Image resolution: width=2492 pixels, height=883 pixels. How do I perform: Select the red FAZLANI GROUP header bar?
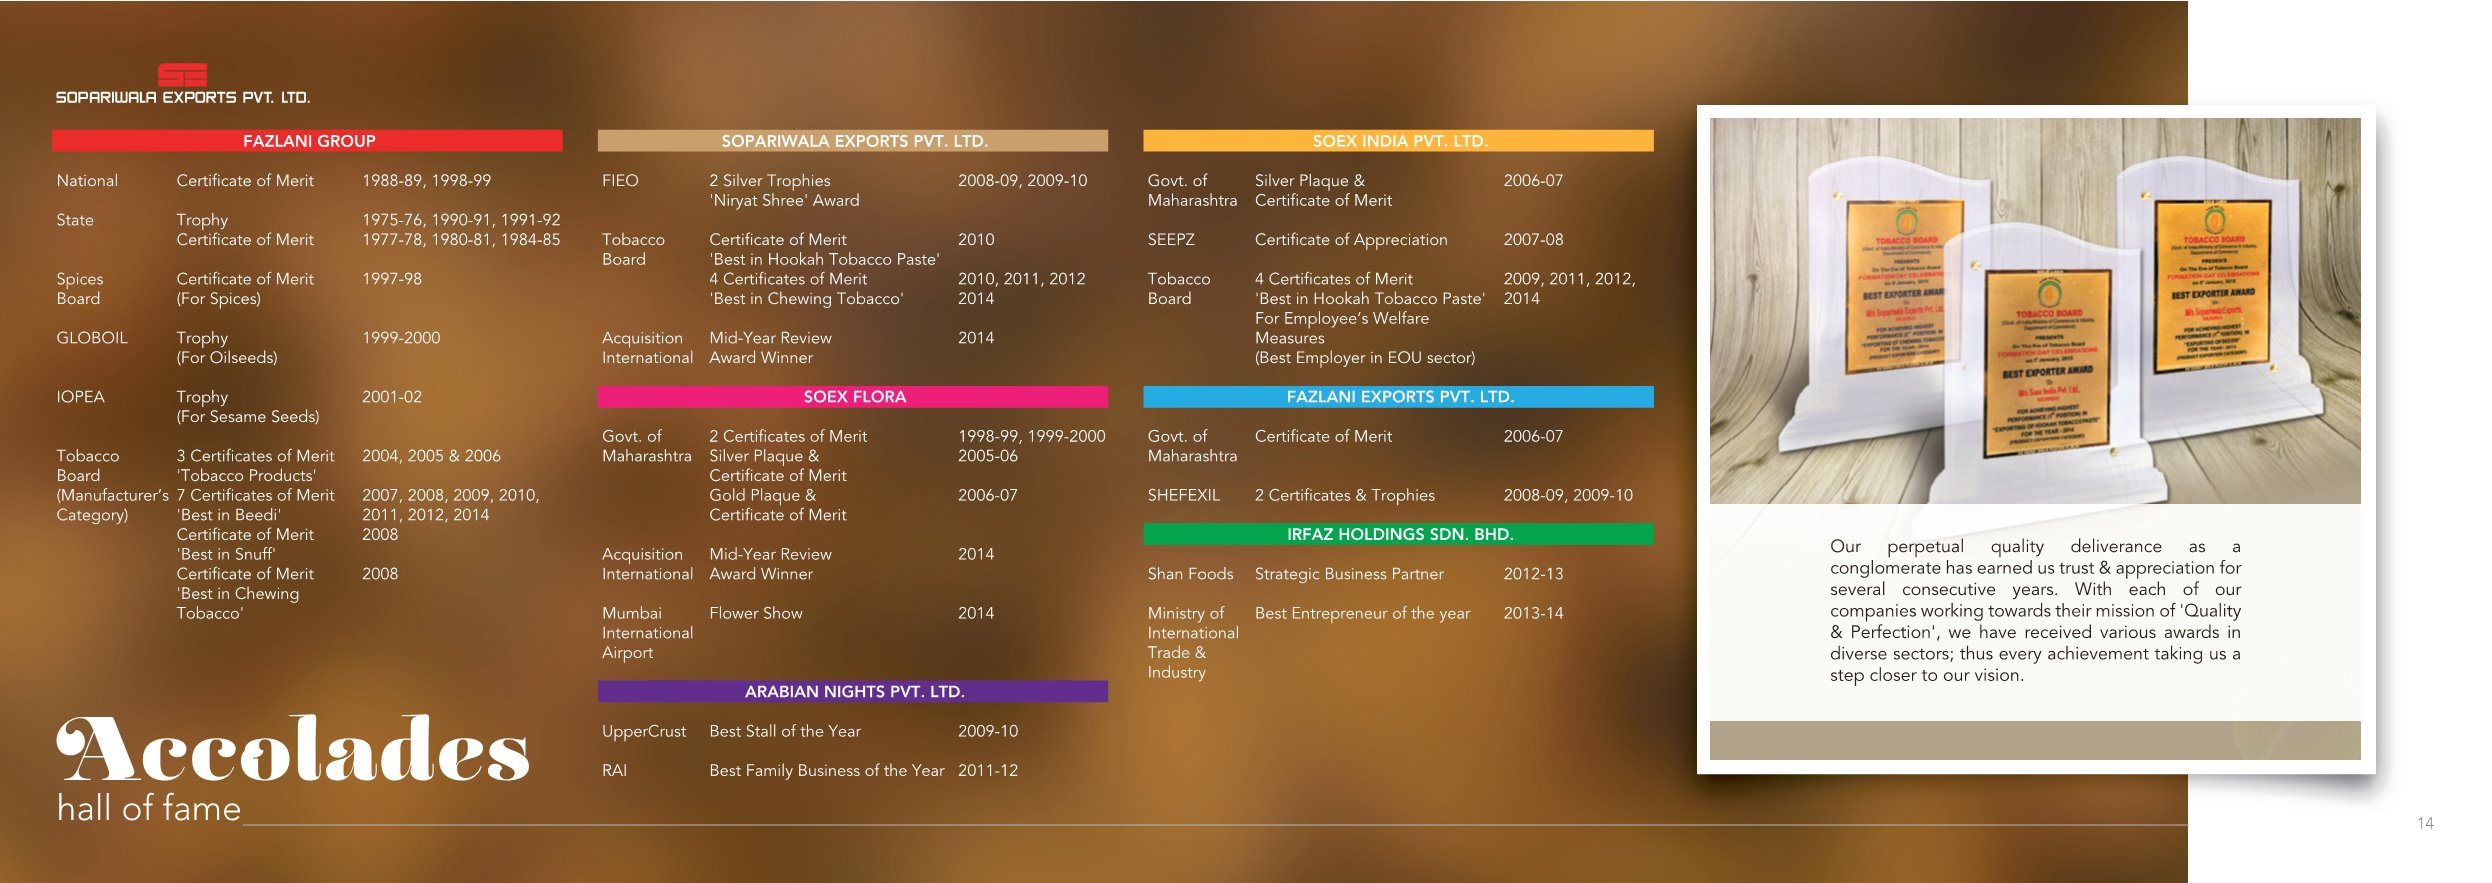tap(307, 141)
